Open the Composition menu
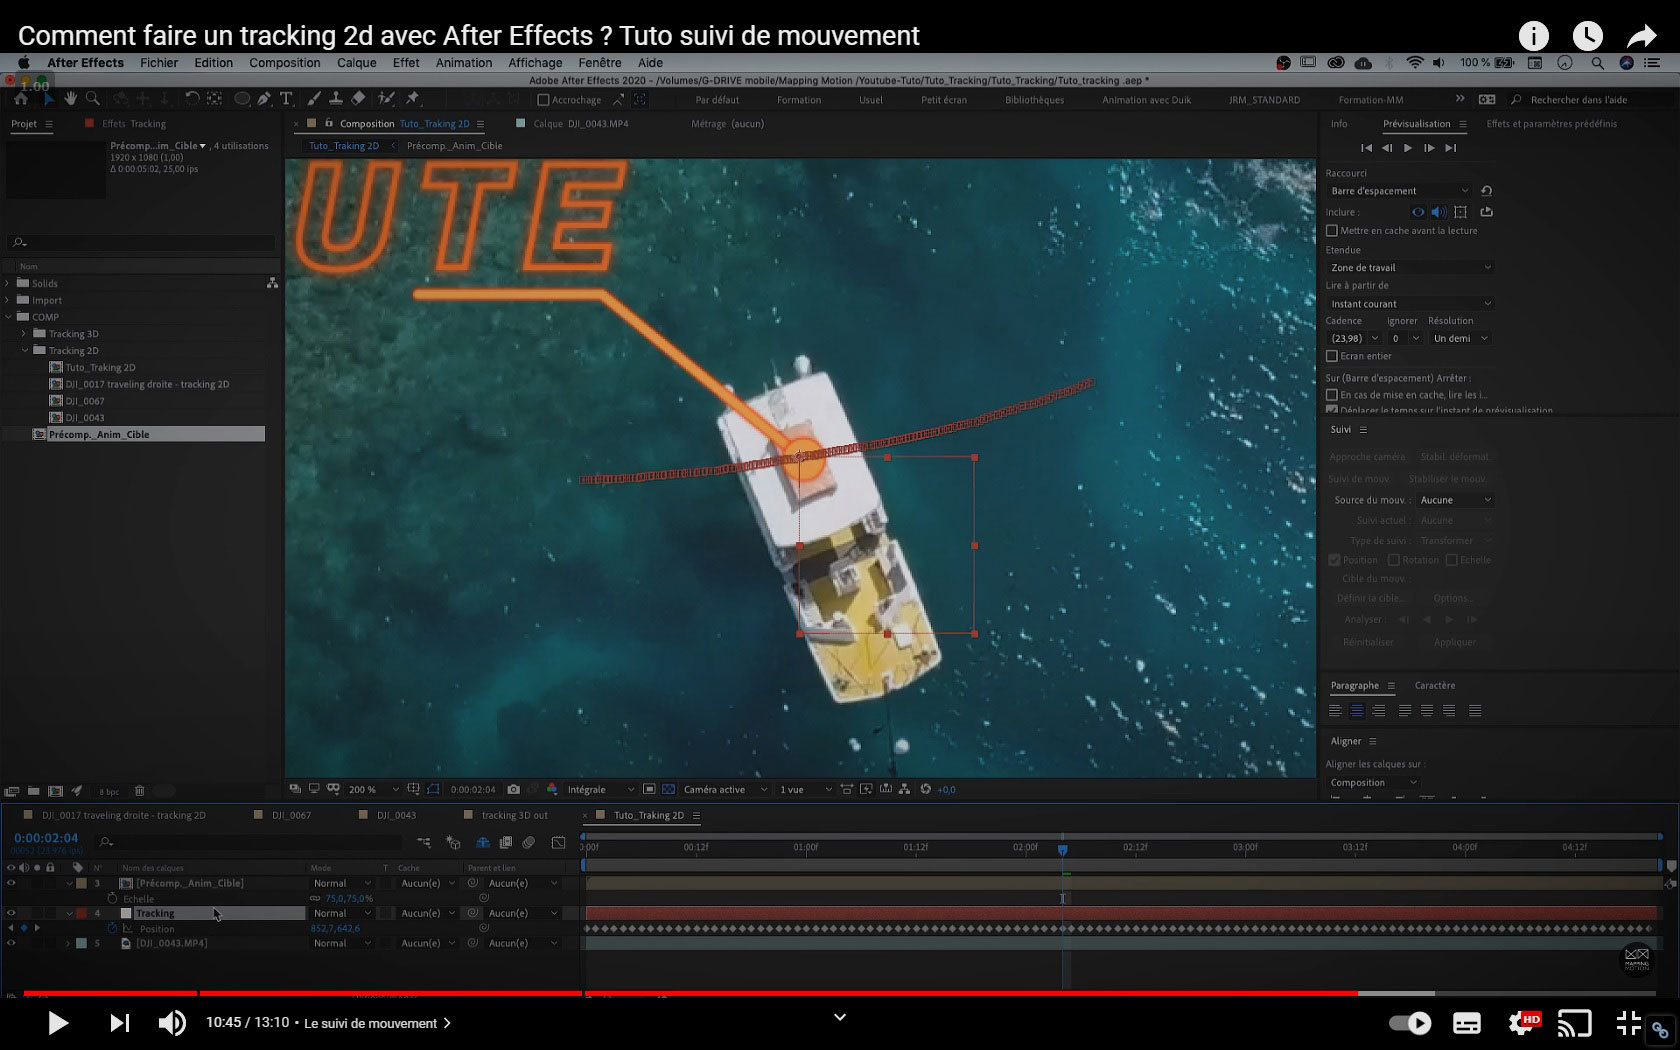1680x1050 pixels. (285, 62)
